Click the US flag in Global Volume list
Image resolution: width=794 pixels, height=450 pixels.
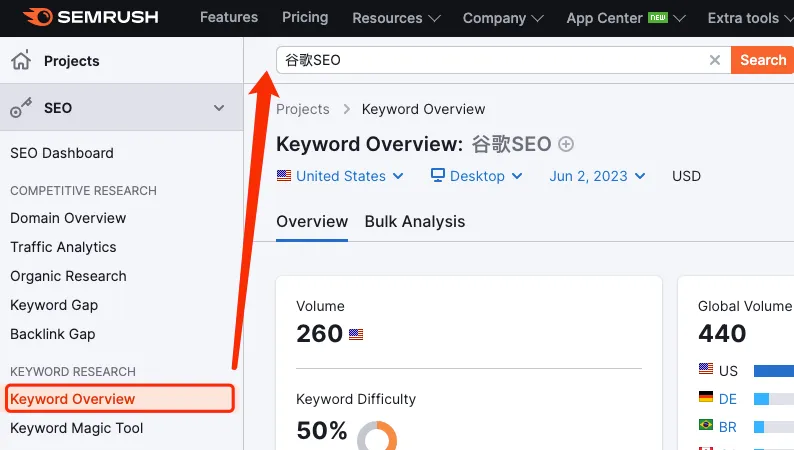[x=706, y=369]
